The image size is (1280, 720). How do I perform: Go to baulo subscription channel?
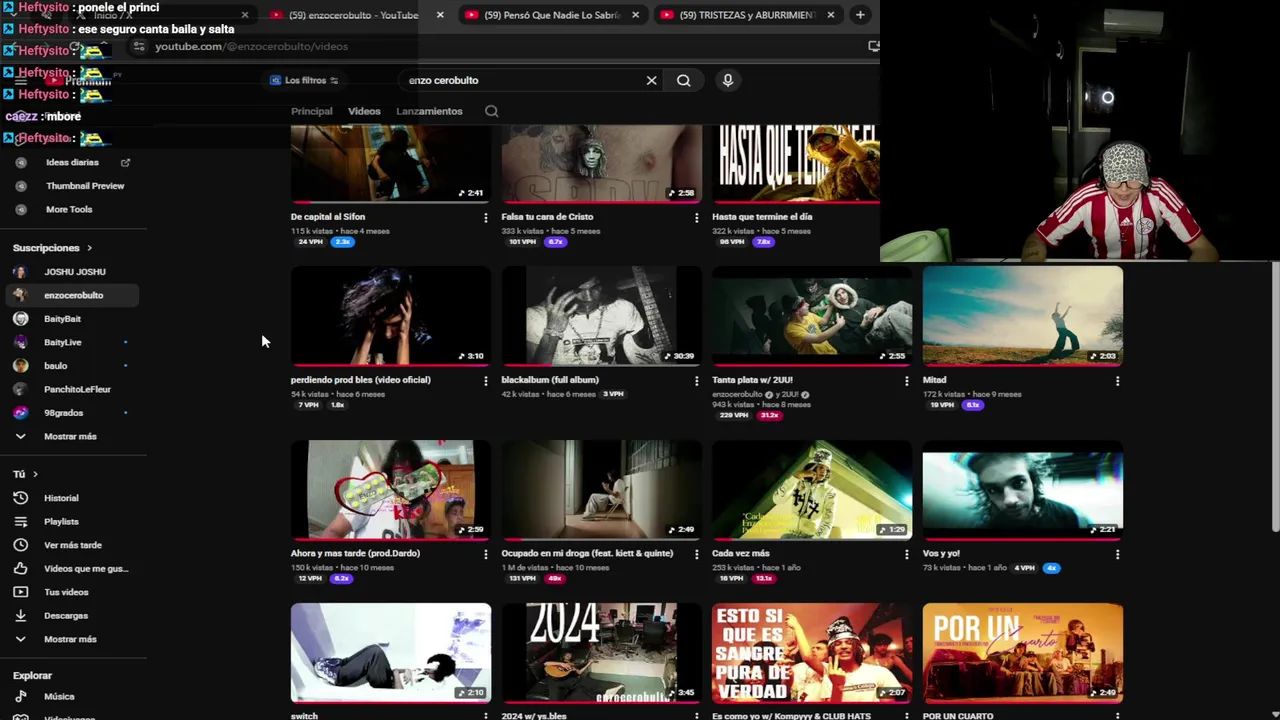tap(55, 366)
